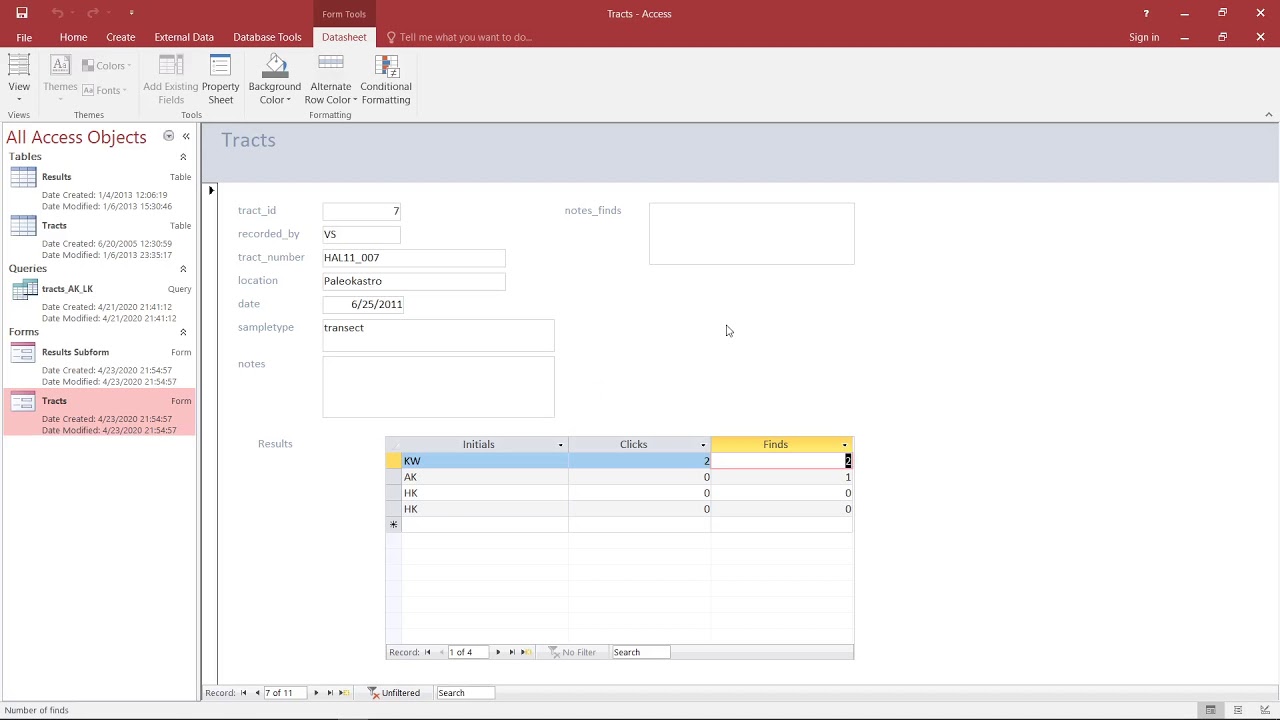Click the sampletype field transect
1280x720 pixels.
(438, 335)
